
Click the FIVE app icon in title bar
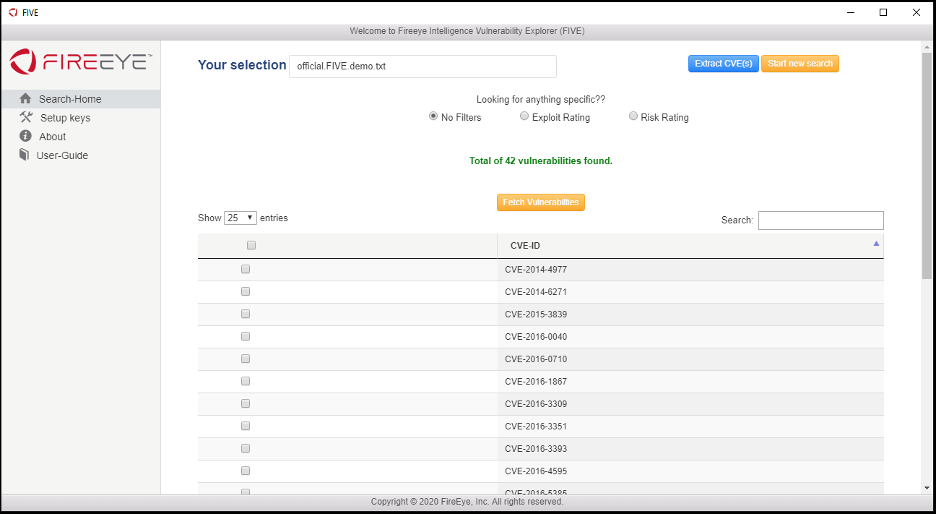point(13,13)
